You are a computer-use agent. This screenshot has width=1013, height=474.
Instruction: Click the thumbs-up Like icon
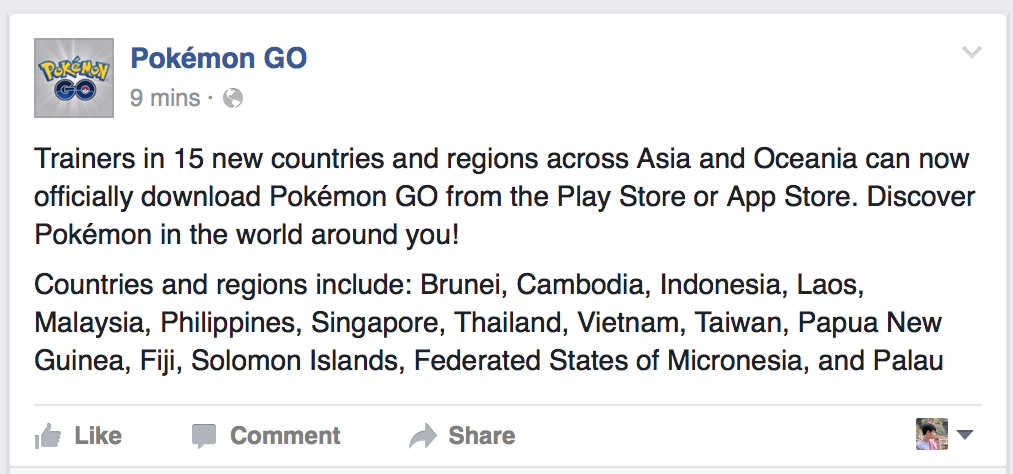point(48,436)
